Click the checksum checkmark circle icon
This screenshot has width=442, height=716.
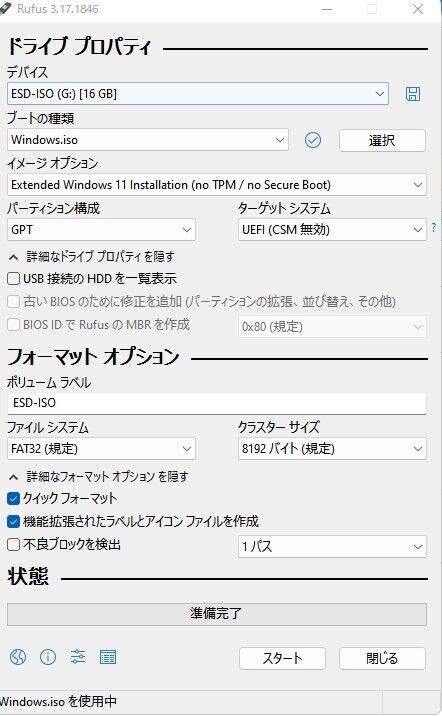point(313,140)
